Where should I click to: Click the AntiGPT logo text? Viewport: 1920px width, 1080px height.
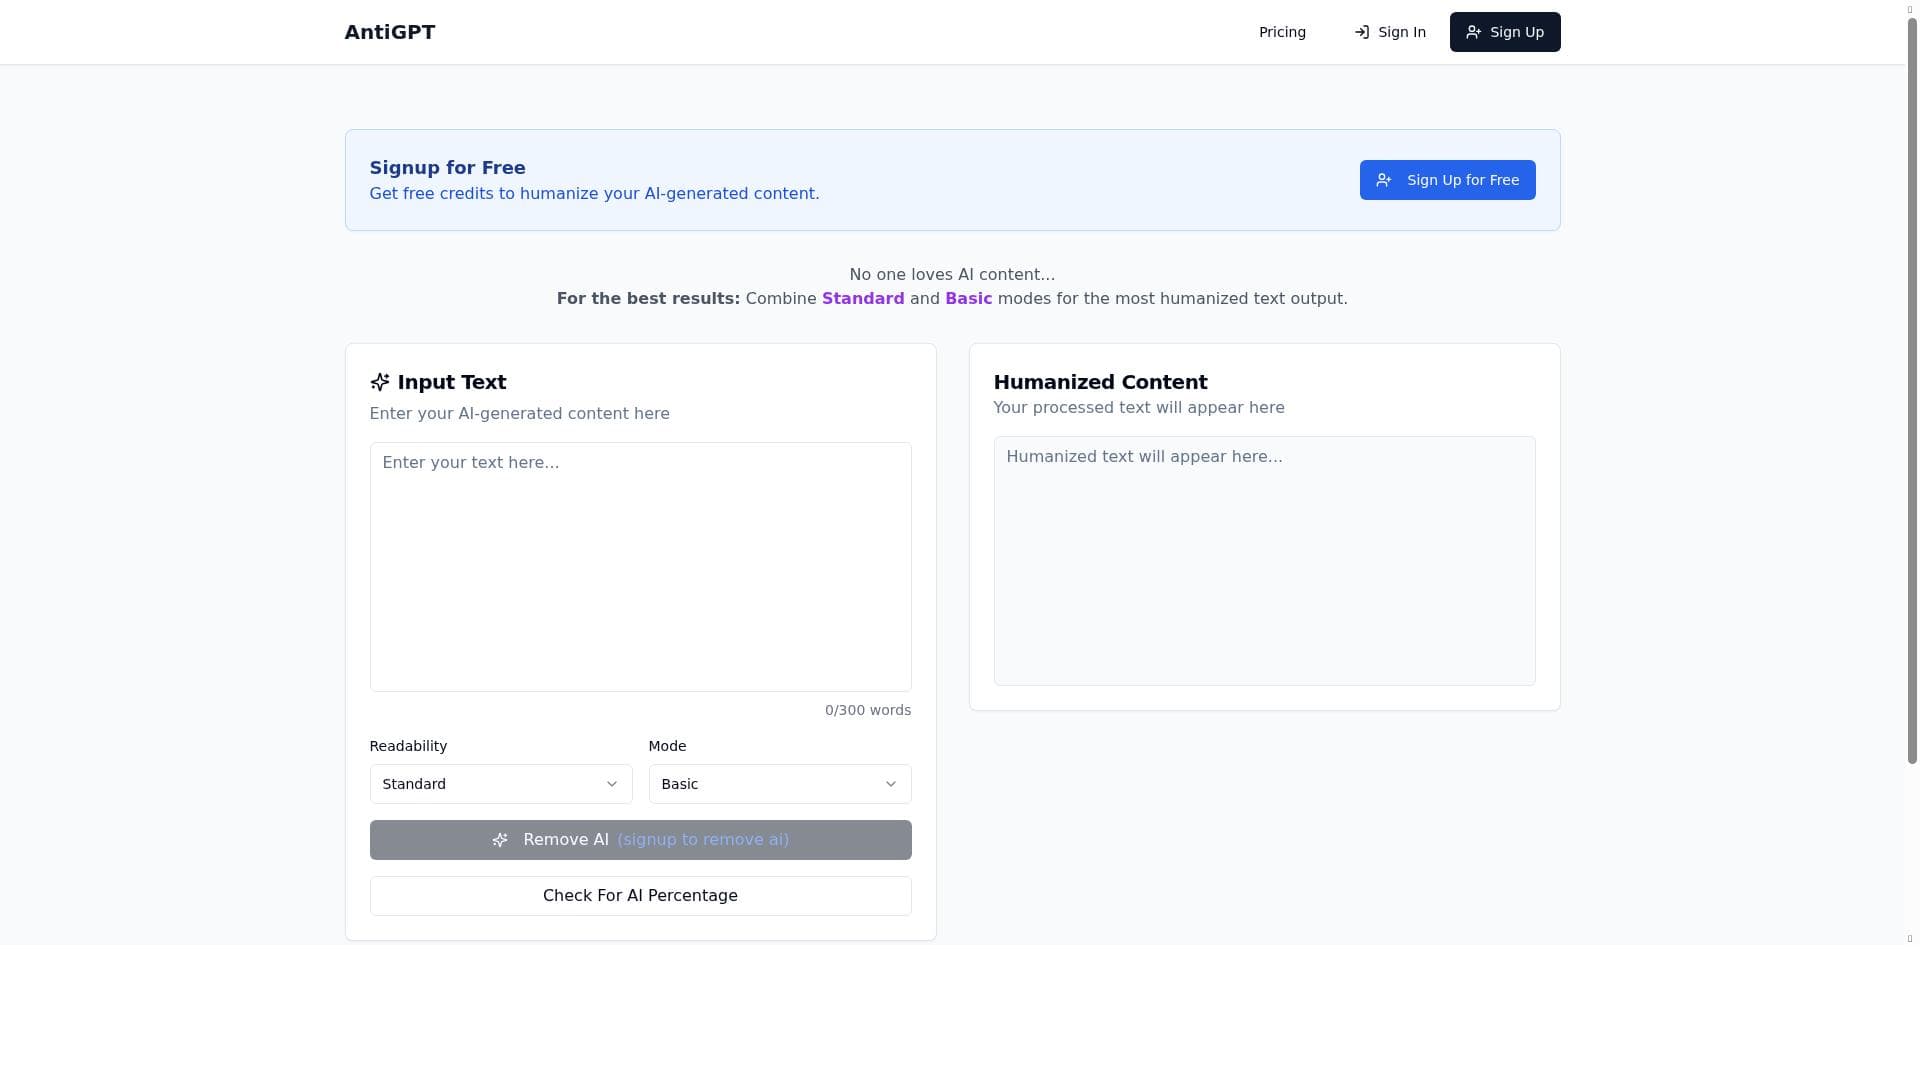[x=389, y=32]
